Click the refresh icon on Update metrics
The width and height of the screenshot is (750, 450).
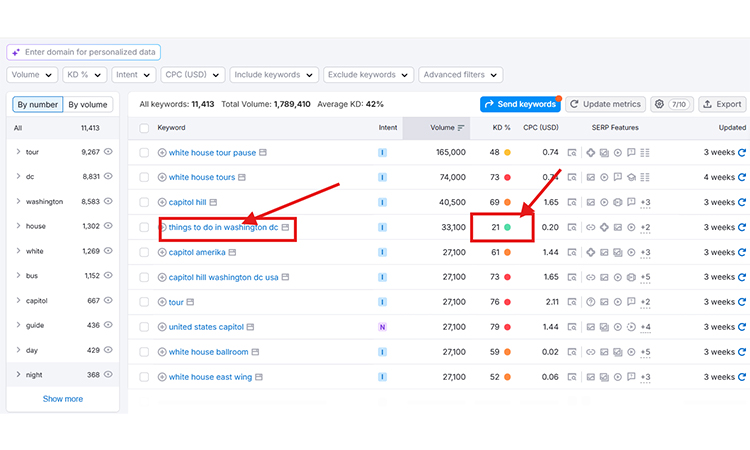(575, 104)
